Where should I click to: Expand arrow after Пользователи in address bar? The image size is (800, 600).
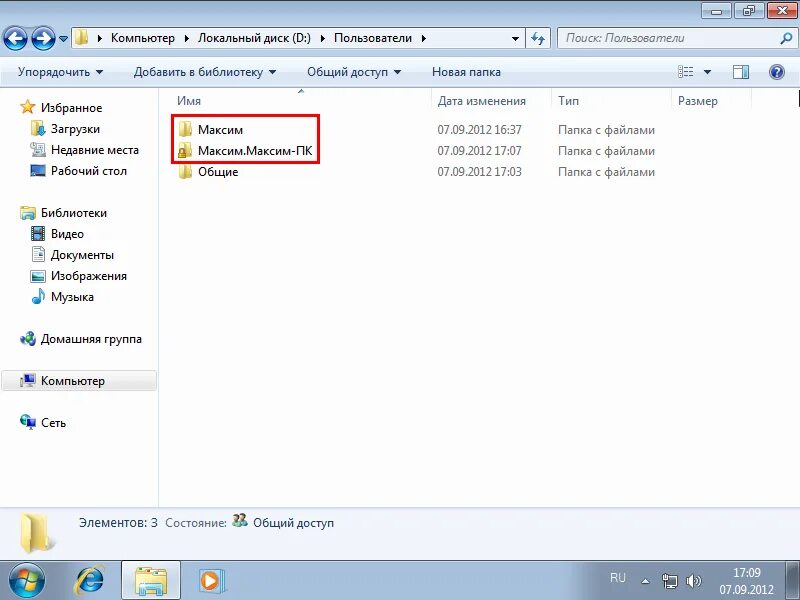(x=423, y=38)
